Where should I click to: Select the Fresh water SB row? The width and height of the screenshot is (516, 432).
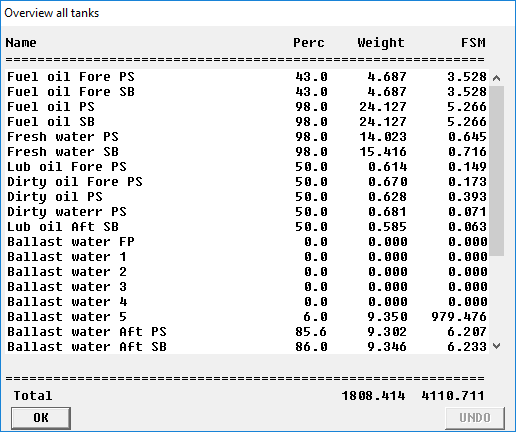(x=247, y=152)
